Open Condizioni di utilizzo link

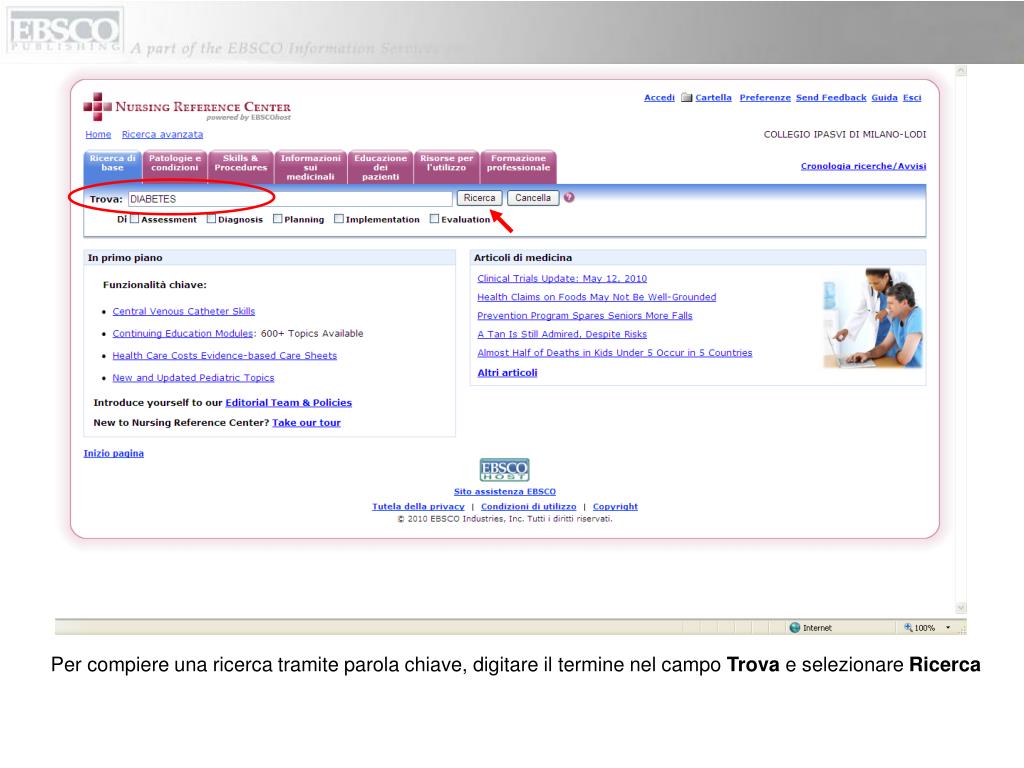528,506
